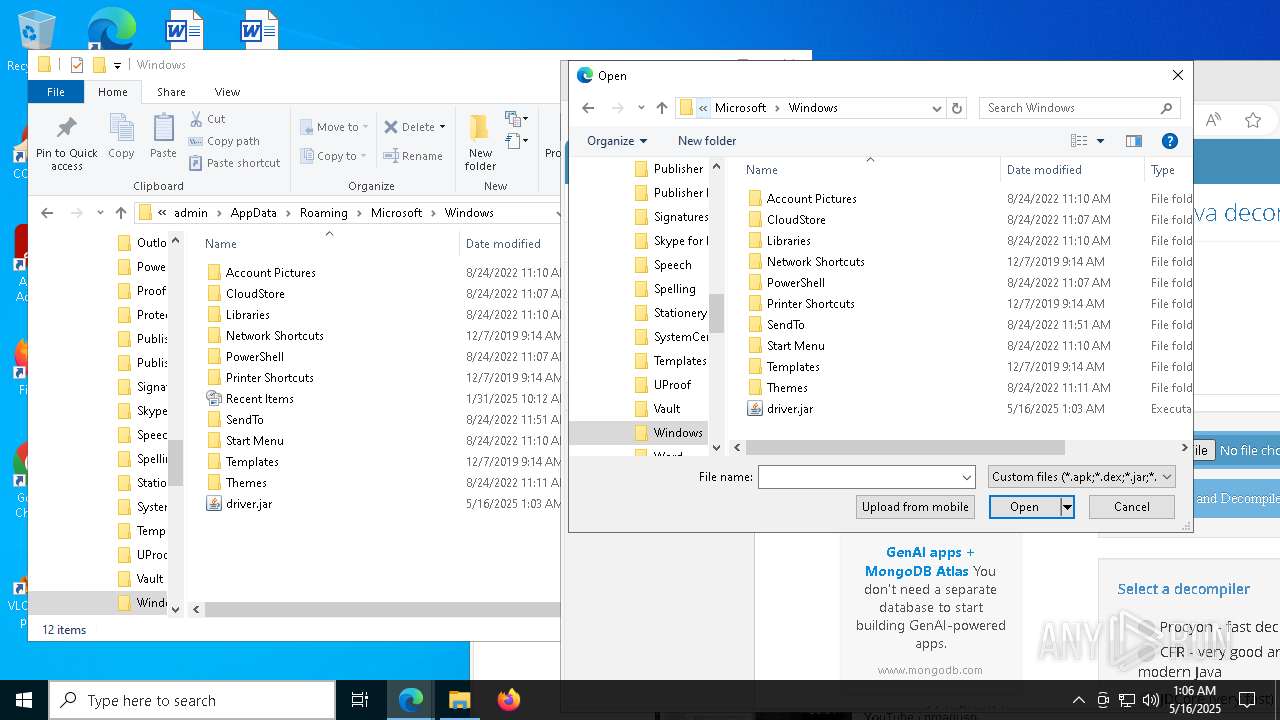Screen dimensions: 1280x720
Task: Switch to Share ribbon tab
Action: [x=171, y=92]
